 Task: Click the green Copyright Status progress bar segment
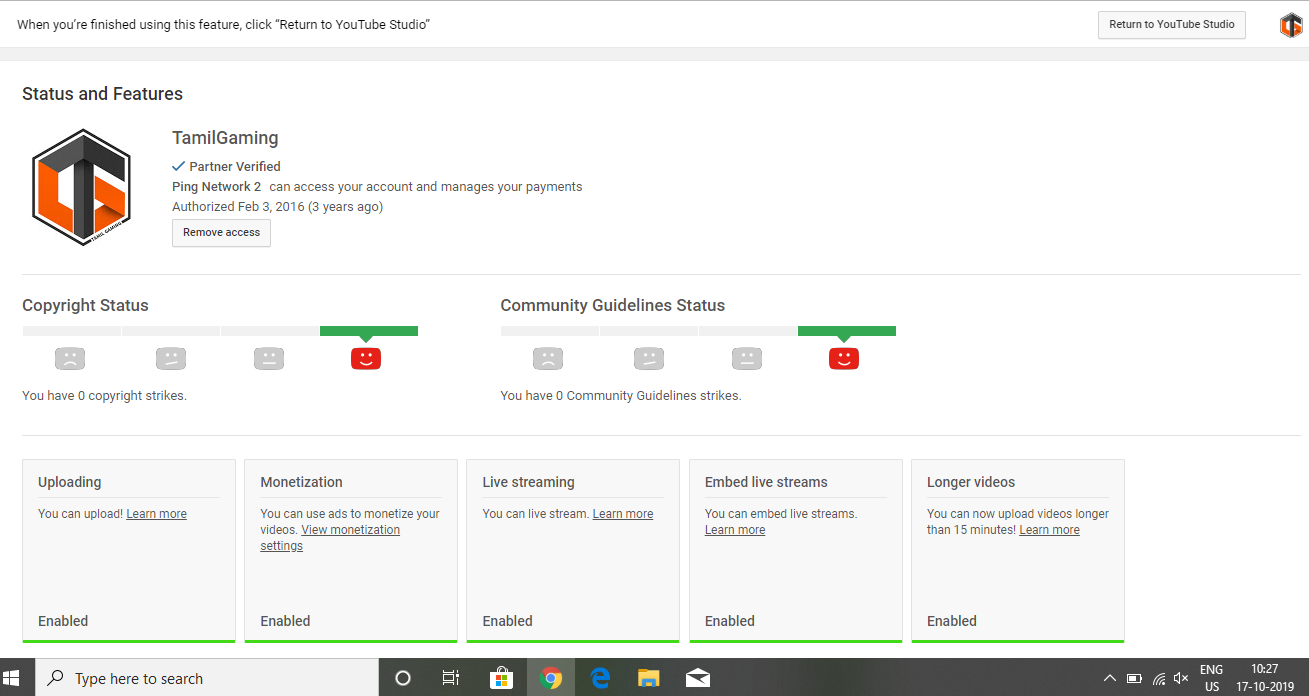[369, 331]
